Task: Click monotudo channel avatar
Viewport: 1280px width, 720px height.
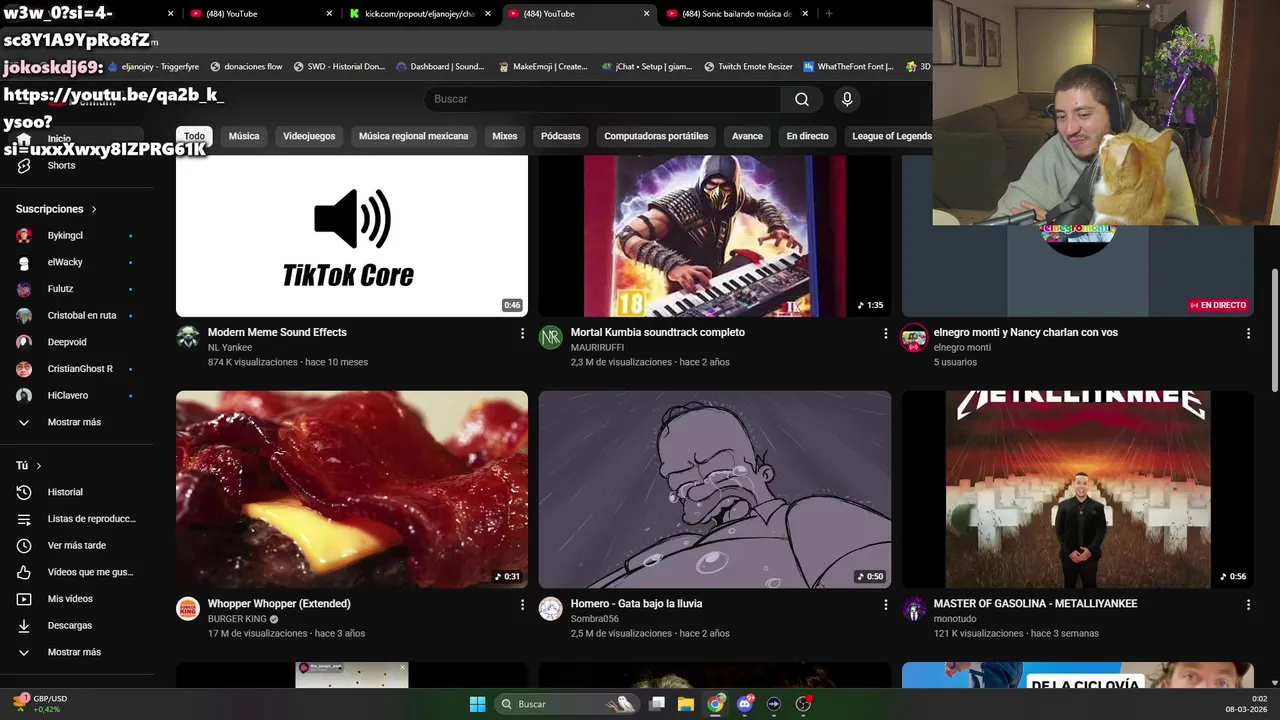Action: (x=914, y=608)
